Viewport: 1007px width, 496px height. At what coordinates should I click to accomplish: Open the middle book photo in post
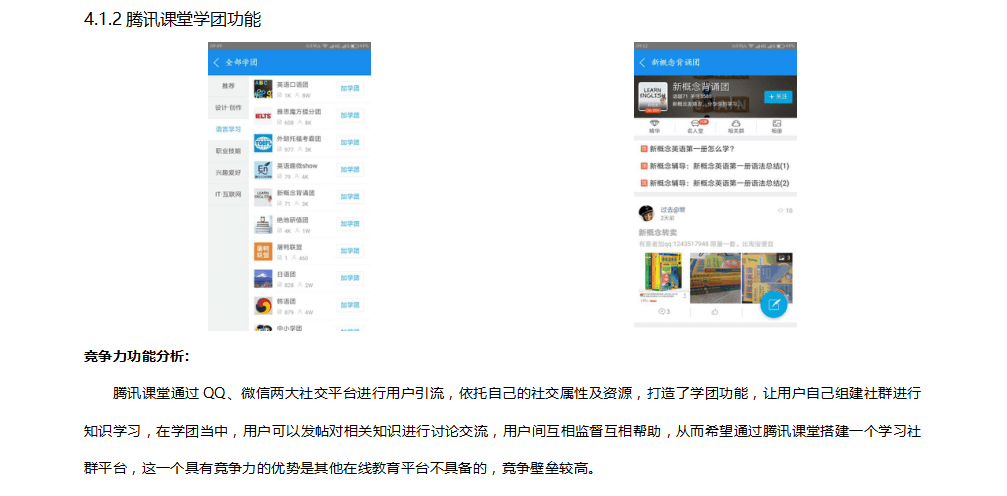714,278
